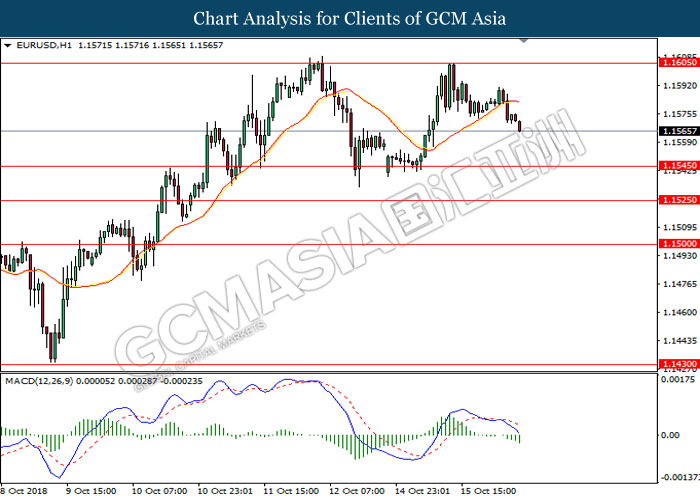Select the 1.15450 price level label
This screenshot has height=500, width=700.
pos(679,166)
